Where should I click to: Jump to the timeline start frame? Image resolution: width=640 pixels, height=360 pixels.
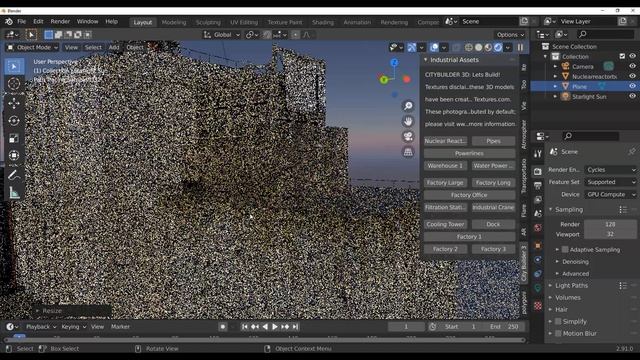(x=244, y=327)
